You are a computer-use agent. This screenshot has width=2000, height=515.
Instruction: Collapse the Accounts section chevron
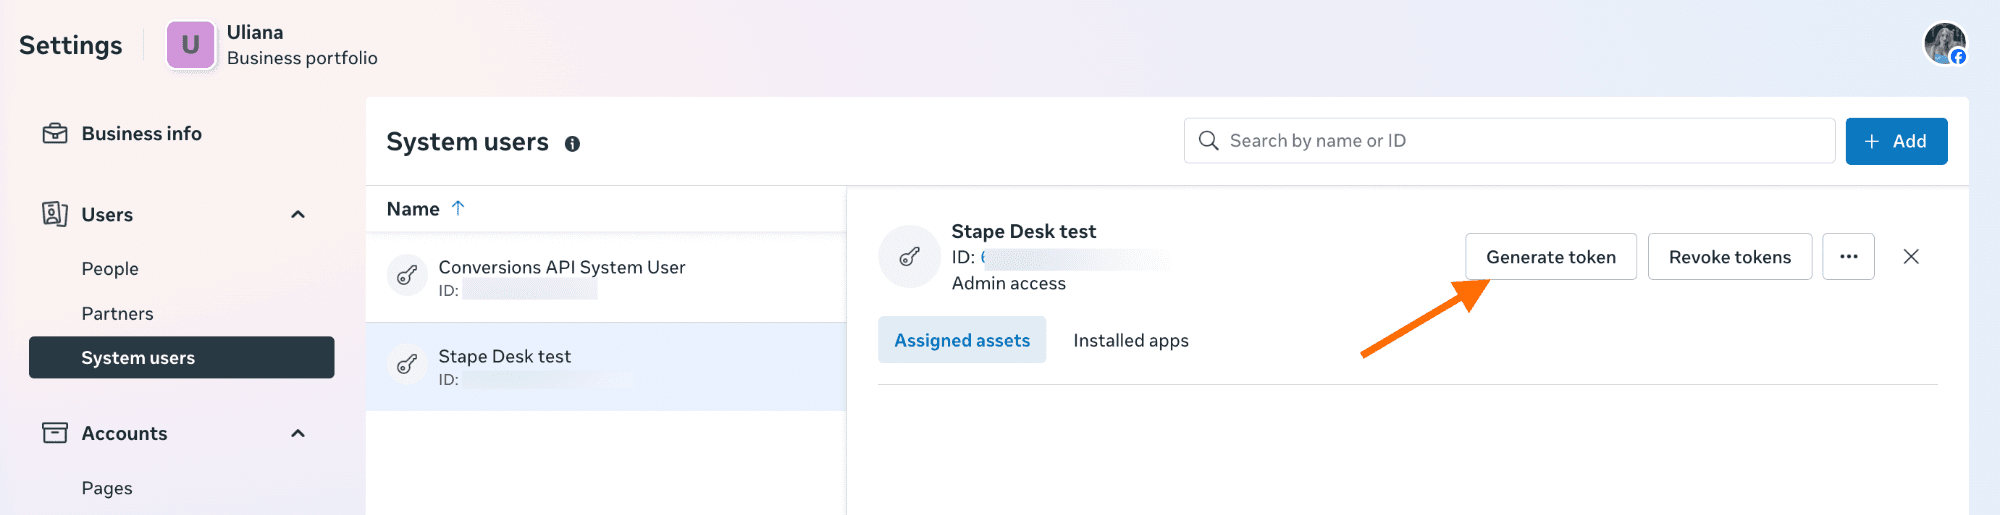pyautogui.click(x=298, y=434)
